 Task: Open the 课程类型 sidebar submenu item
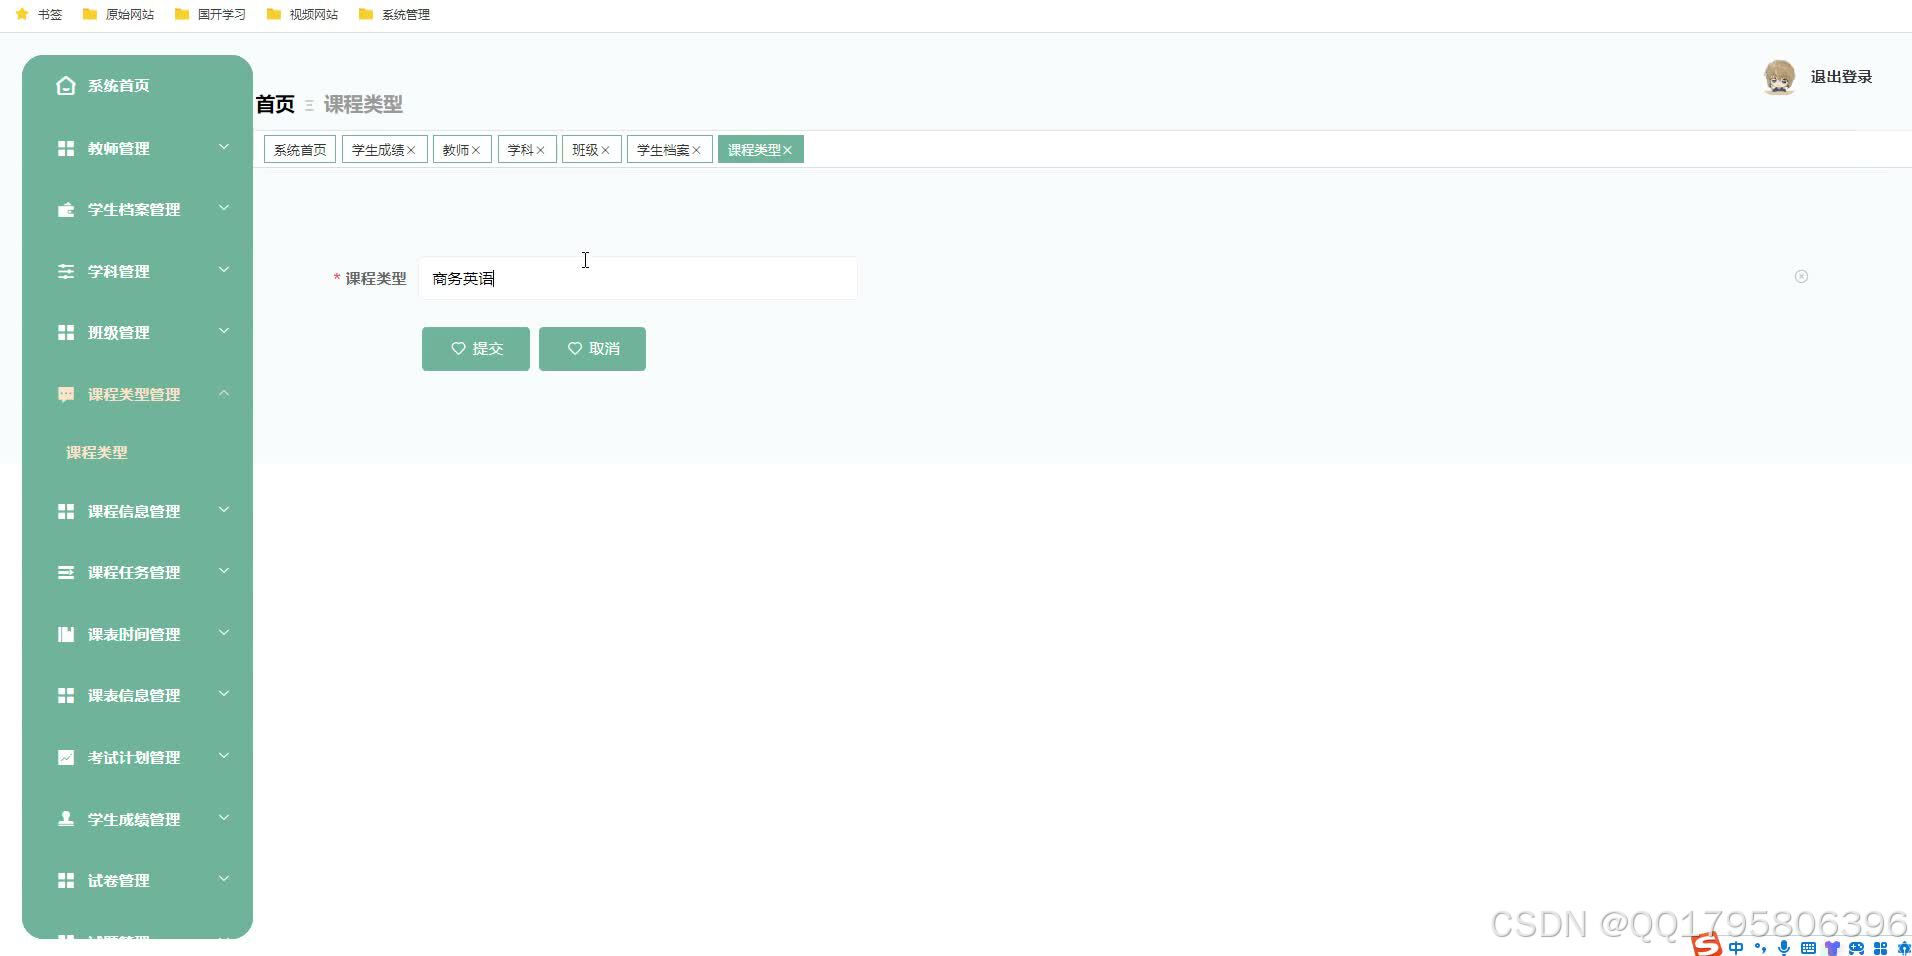[x=97, y=452]
